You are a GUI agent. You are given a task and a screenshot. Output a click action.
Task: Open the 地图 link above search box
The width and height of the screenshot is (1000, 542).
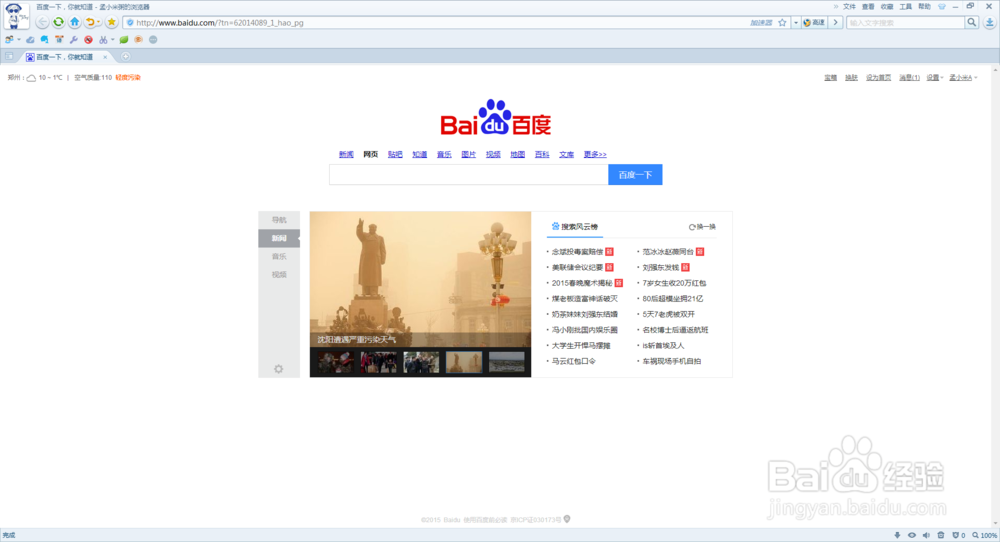pyautogui.click(x=517, y=154)
